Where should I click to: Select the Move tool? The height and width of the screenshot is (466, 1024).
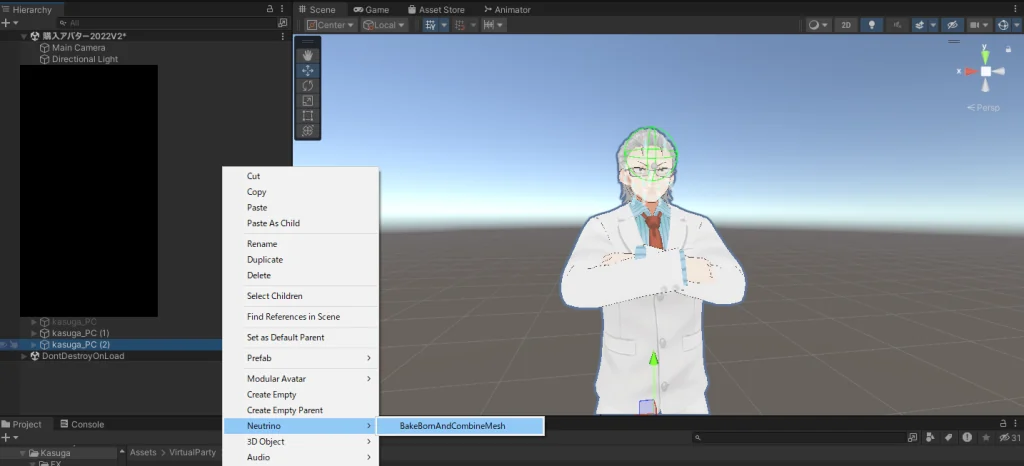[308, 70]
